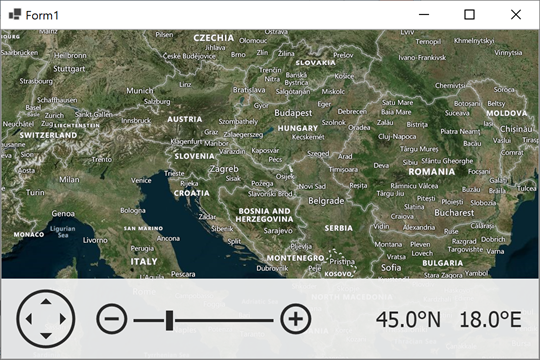The width and height of the screenshot is (540, 360).
Task: Click the SWITZERLAND country label
Action: click(x=48, y=135)
